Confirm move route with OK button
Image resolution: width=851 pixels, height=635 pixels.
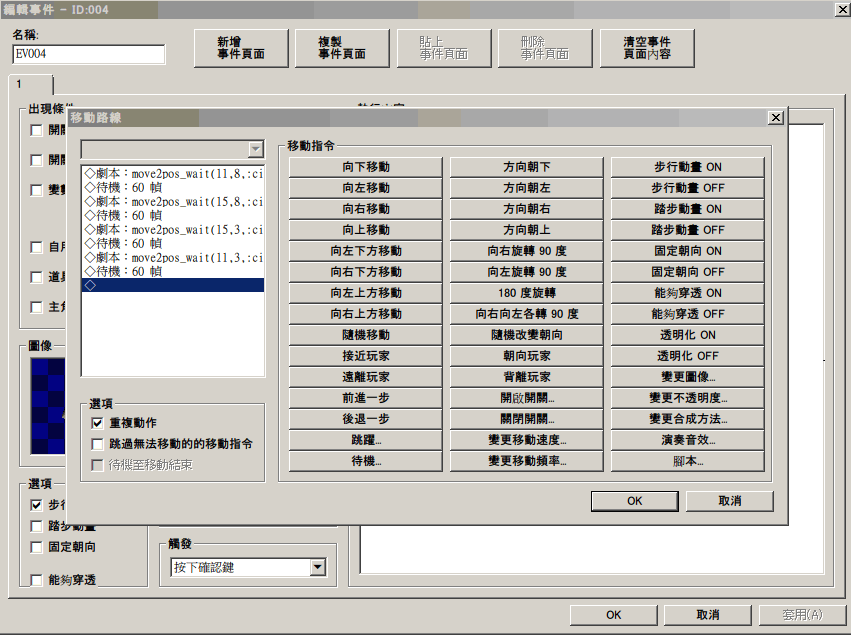(x=634, y=501)
